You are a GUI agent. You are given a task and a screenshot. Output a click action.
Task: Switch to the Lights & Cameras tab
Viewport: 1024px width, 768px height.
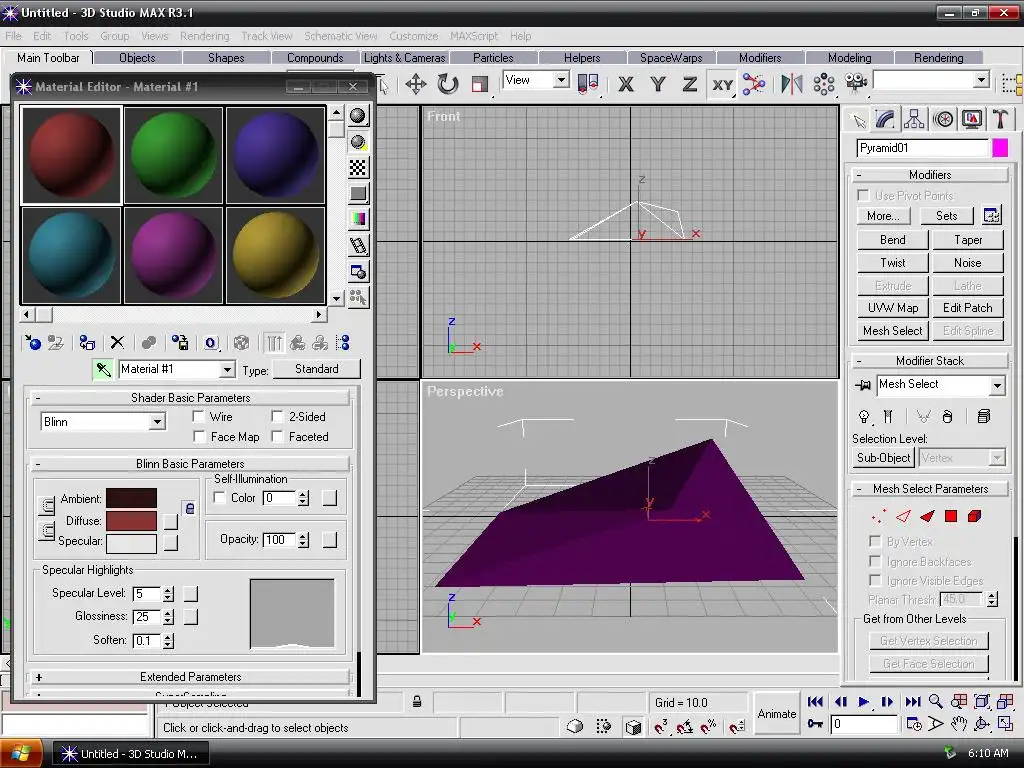click(404, 57)
